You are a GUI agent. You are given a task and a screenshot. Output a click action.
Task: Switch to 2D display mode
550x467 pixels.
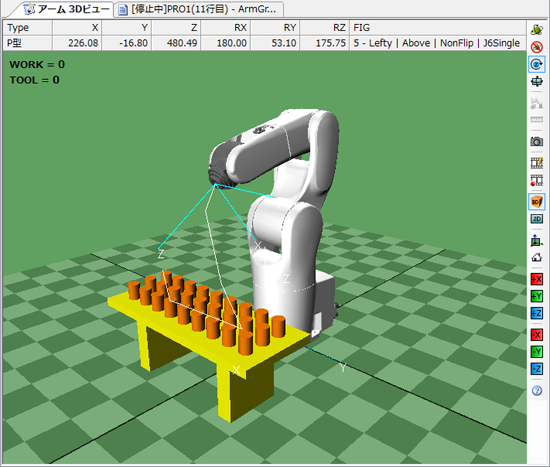(x=537, y=219)
